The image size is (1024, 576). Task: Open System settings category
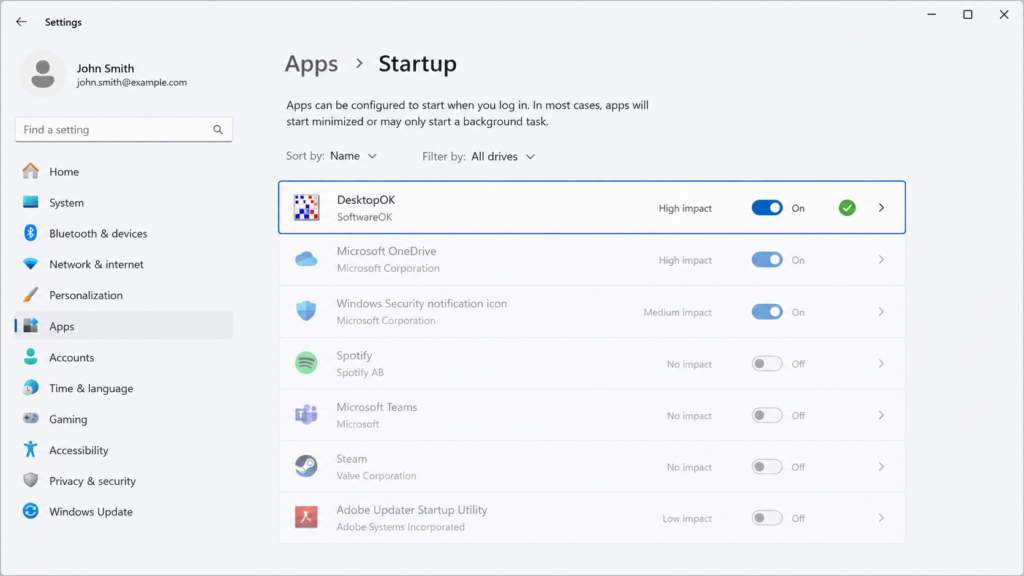click(123, 202)
